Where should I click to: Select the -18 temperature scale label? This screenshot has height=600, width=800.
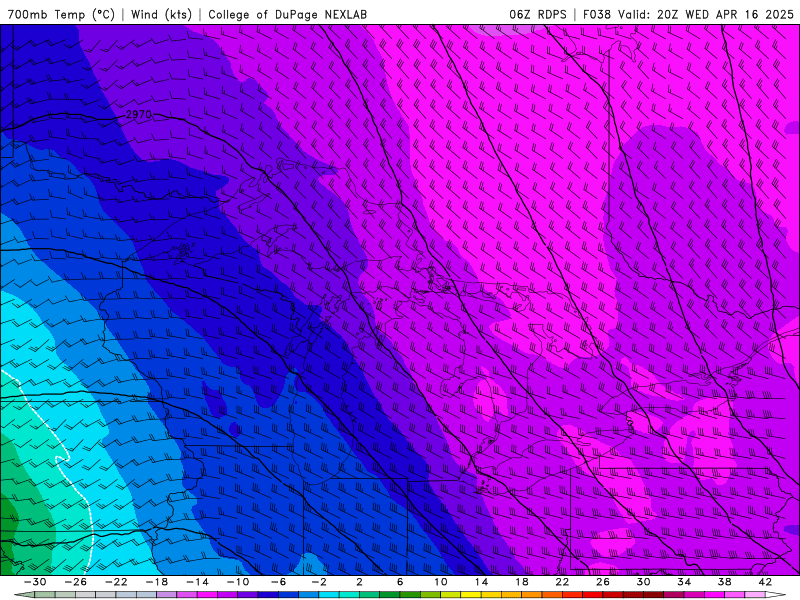point(157,582)
